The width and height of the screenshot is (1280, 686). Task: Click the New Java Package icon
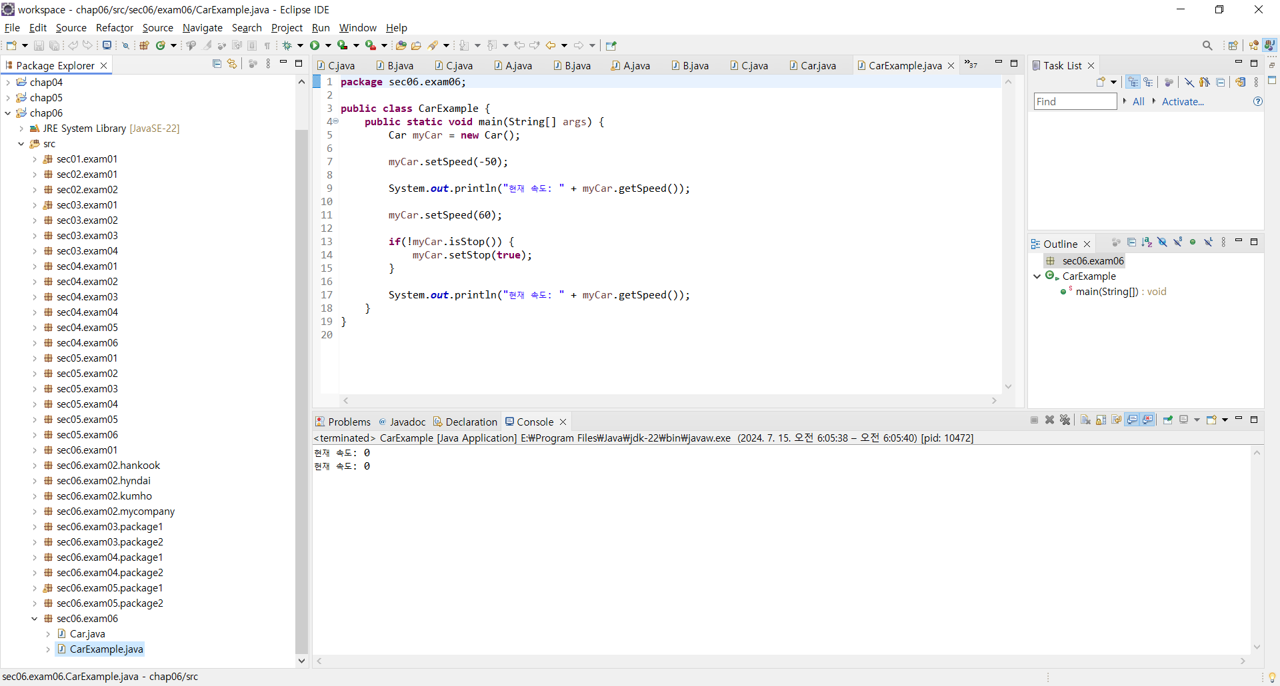coord(144,45)
